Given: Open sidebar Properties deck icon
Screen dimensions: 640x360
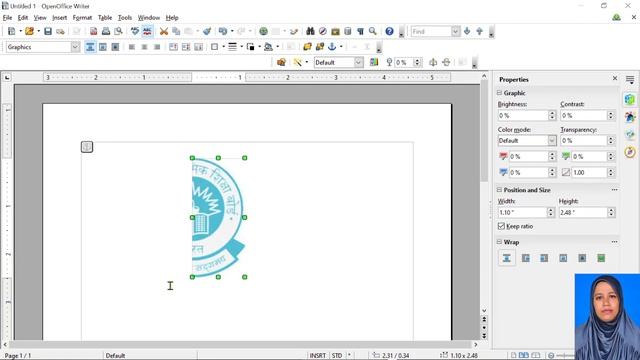Looking at the screenshot, I should click(630, 100).
